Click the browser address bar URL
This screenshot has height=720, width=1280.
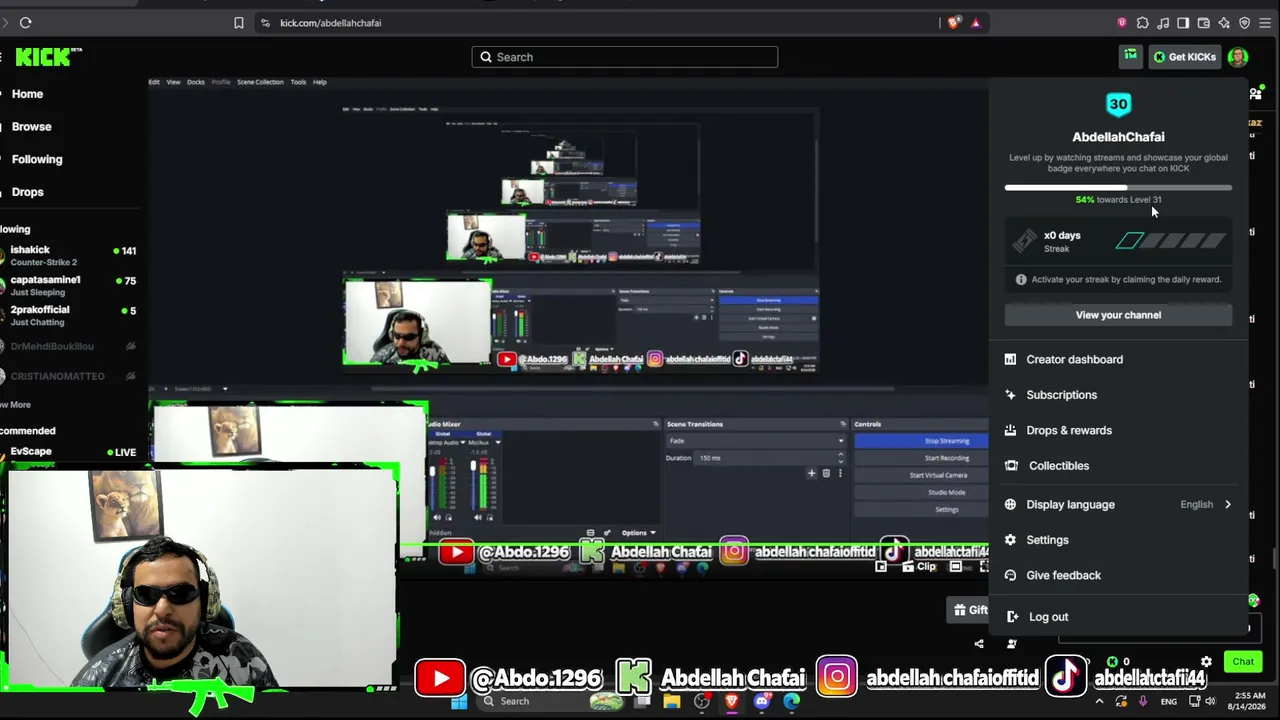coord(330,23)
